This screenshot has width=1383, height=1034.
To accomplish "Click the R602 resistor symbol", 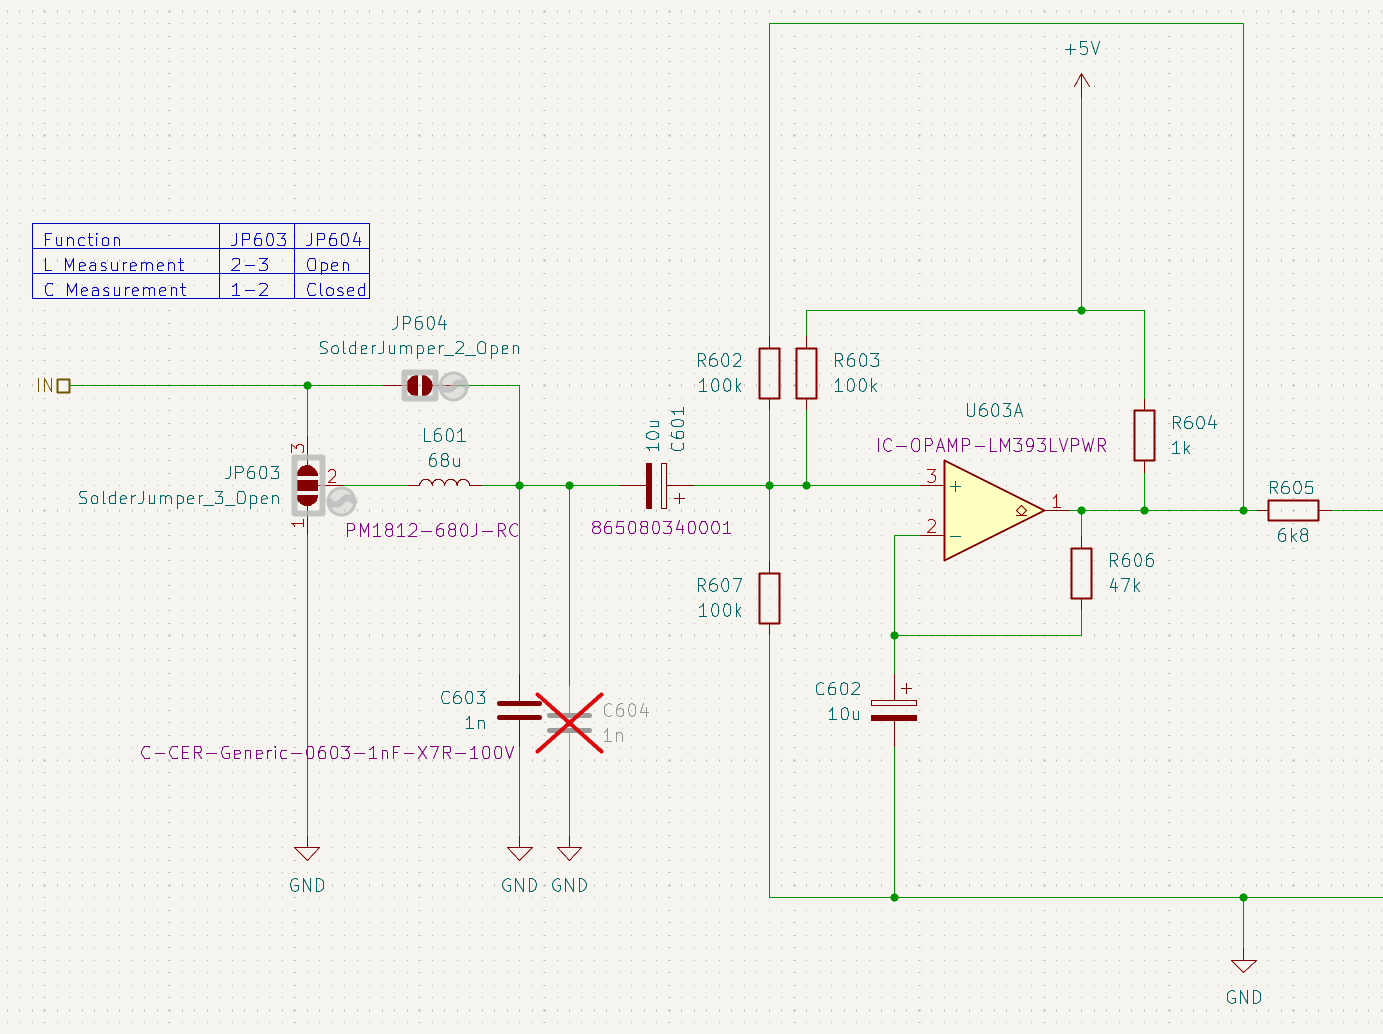I will pos(769,373).
